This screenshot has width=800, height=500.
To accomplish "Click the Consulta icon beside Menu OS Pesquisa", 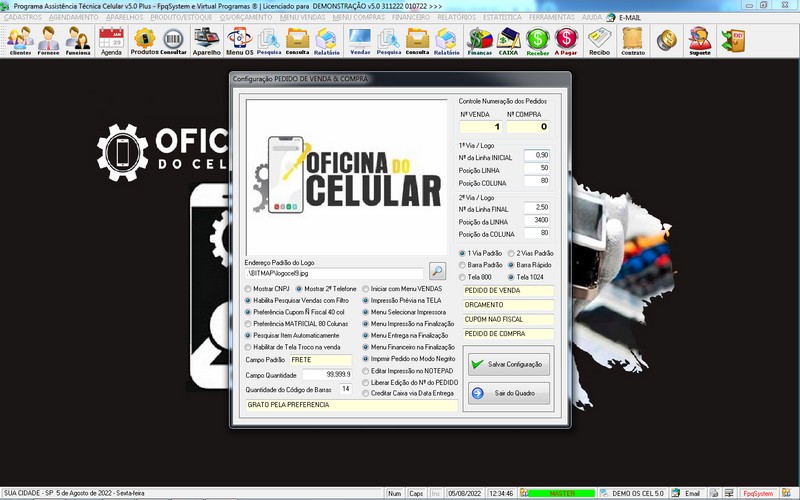I will click(297, 41).
